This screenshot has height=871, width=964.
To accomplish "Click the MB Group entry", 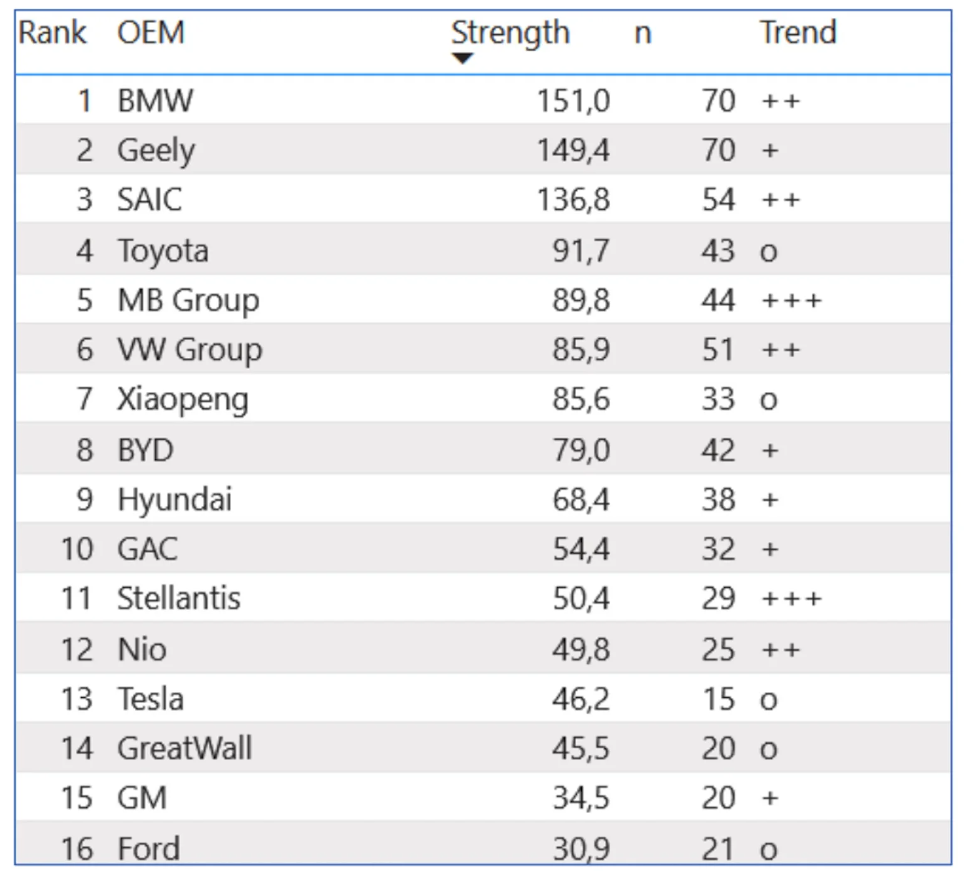I will pyautogui.click(x=188, y=300).
